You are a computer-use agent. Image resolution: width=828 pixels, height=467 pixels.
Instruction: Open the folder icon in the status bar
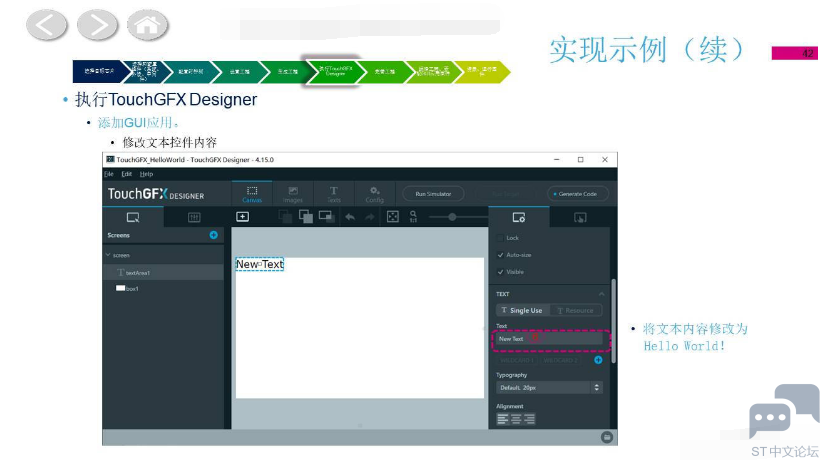607,437
